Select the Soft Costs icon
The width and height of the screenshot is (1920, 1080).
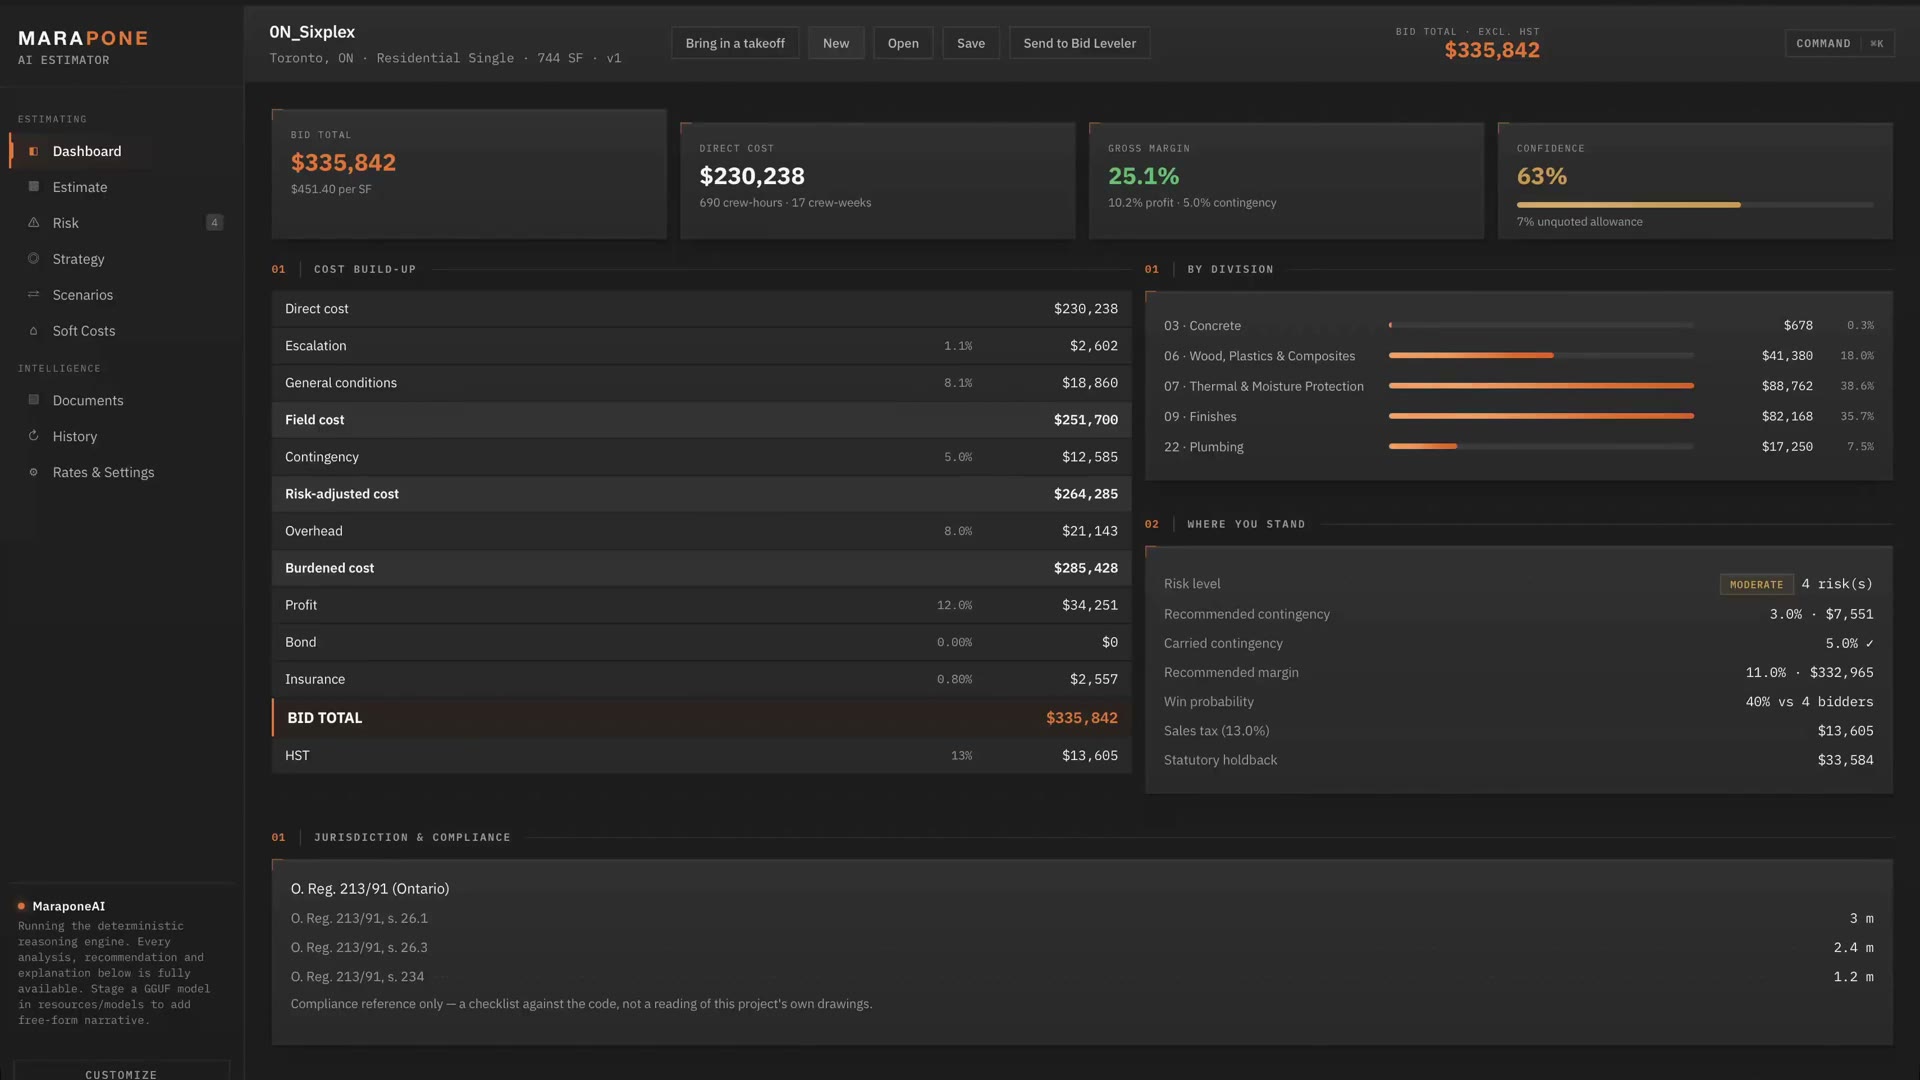(x=33, y=331)
